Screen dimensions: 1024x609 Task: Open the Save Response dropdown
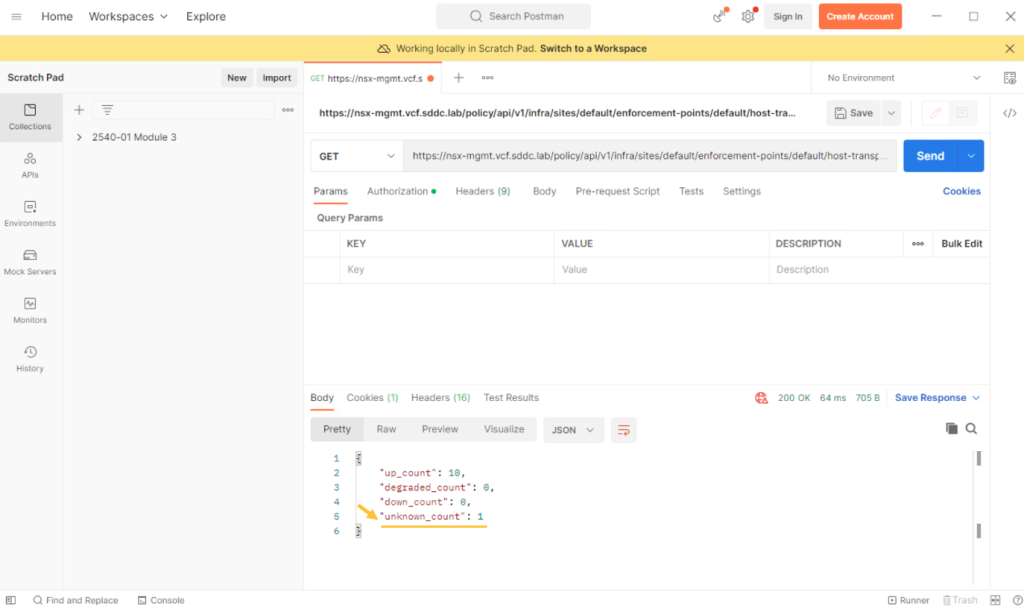point(937,398)
